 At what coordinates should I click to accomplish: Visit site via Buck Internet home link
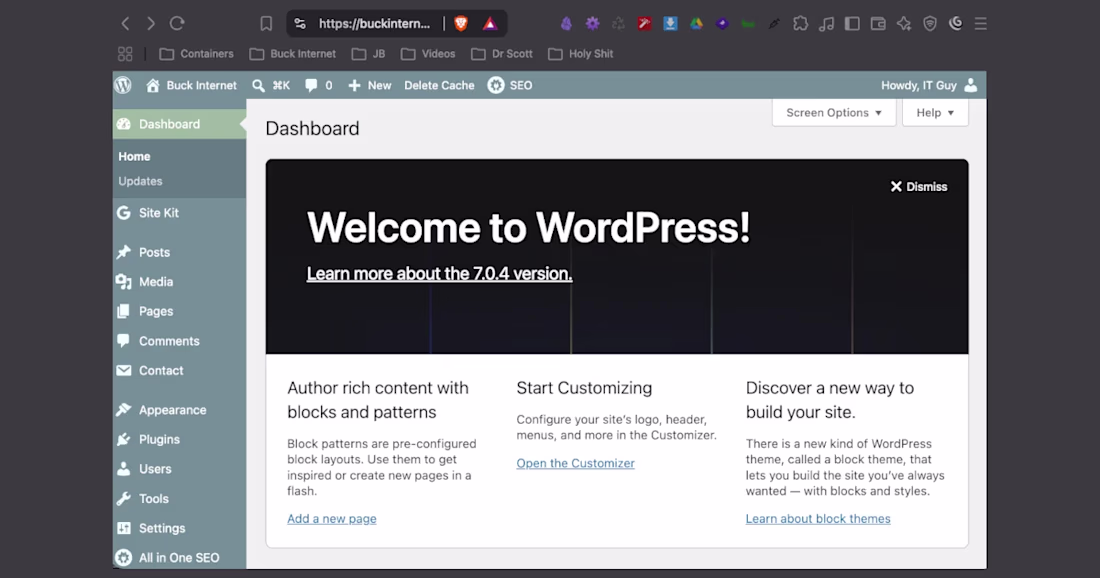click(x=191, y=86)
